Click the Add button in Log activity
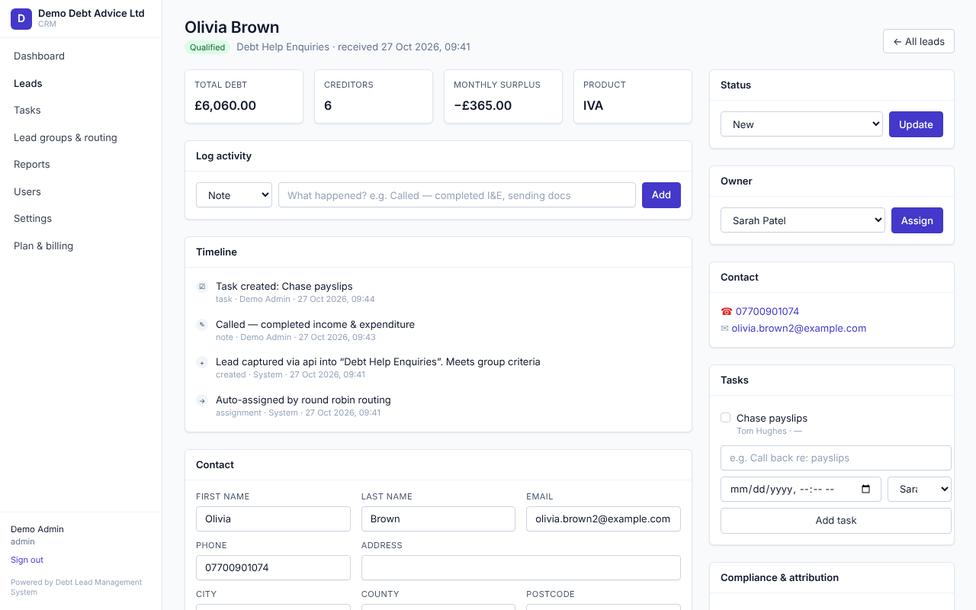This screenshot has width=976, height=610. tap(661, 195)
